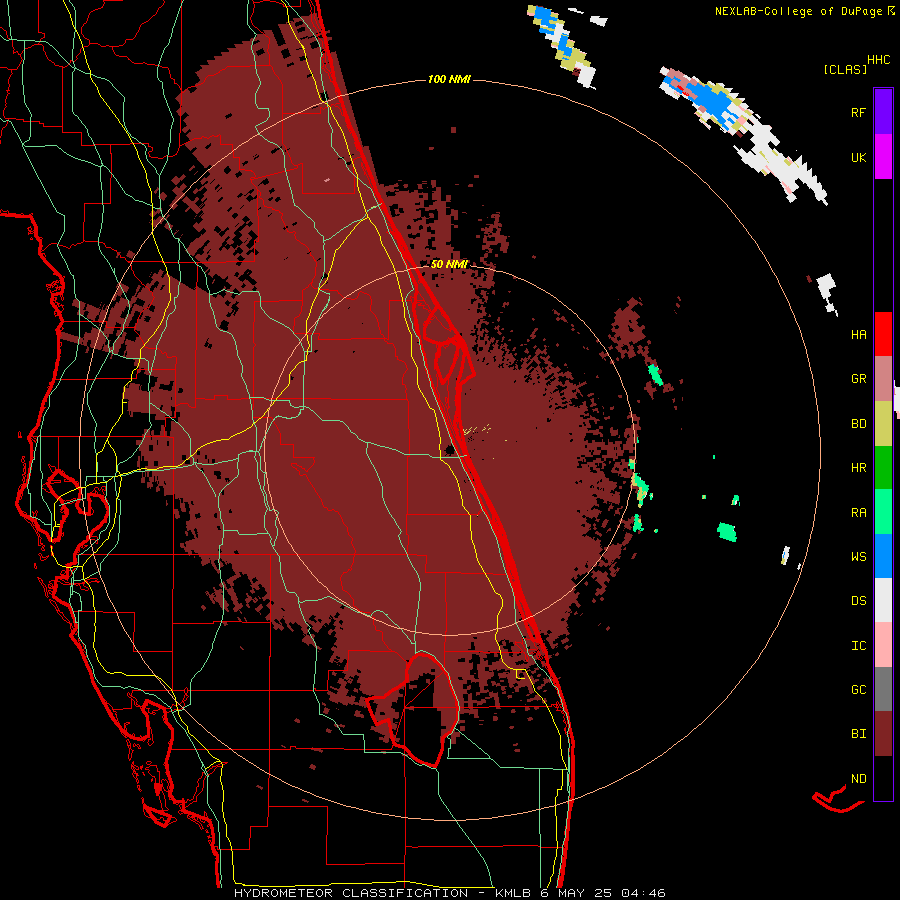Image resolution: width=900 pixels, height=900 pixels.
Task: Click the BD label in the legend
Action: [858, 424]
